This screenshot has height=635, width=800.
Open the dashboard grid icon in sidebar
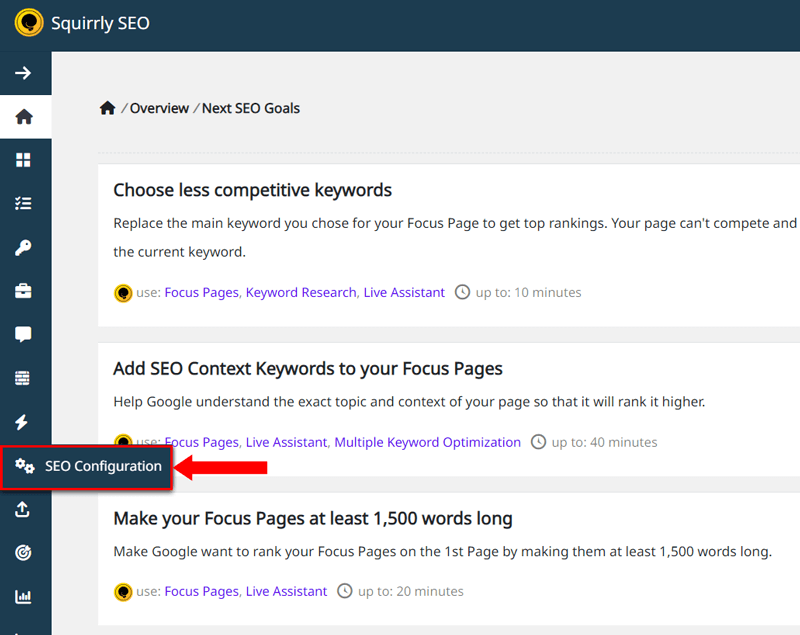click(x=23, y=160)
